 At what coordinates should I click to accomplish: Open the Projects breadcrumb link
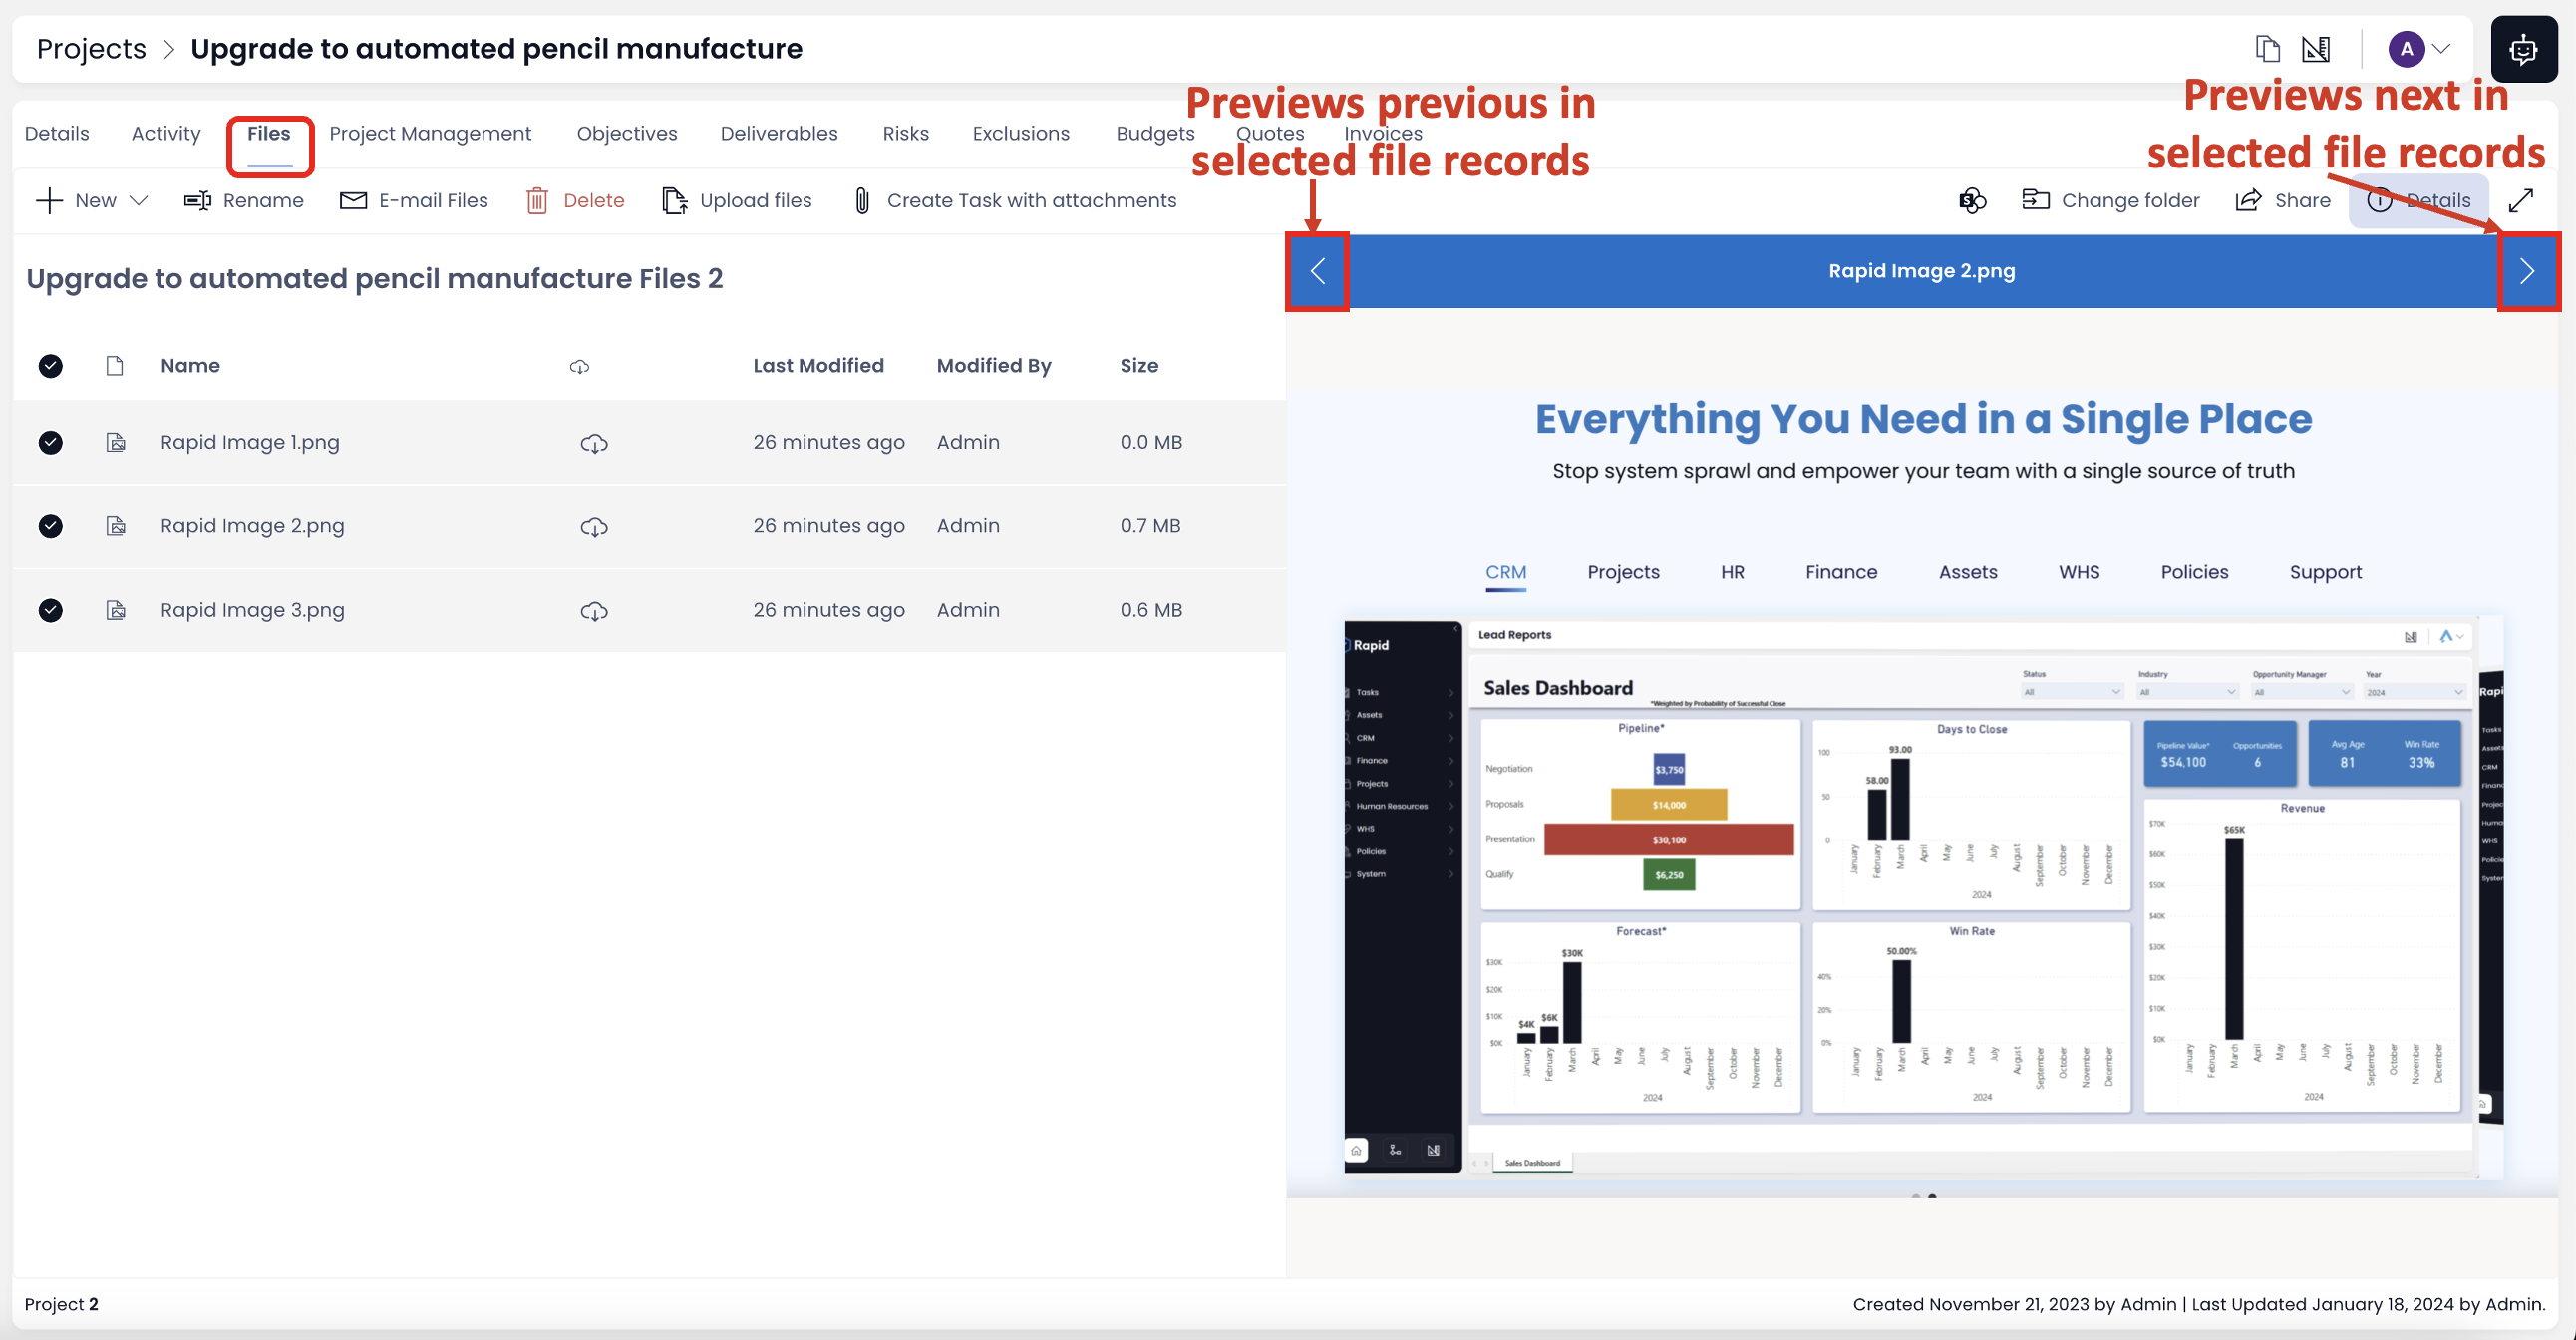pos(91,48)
